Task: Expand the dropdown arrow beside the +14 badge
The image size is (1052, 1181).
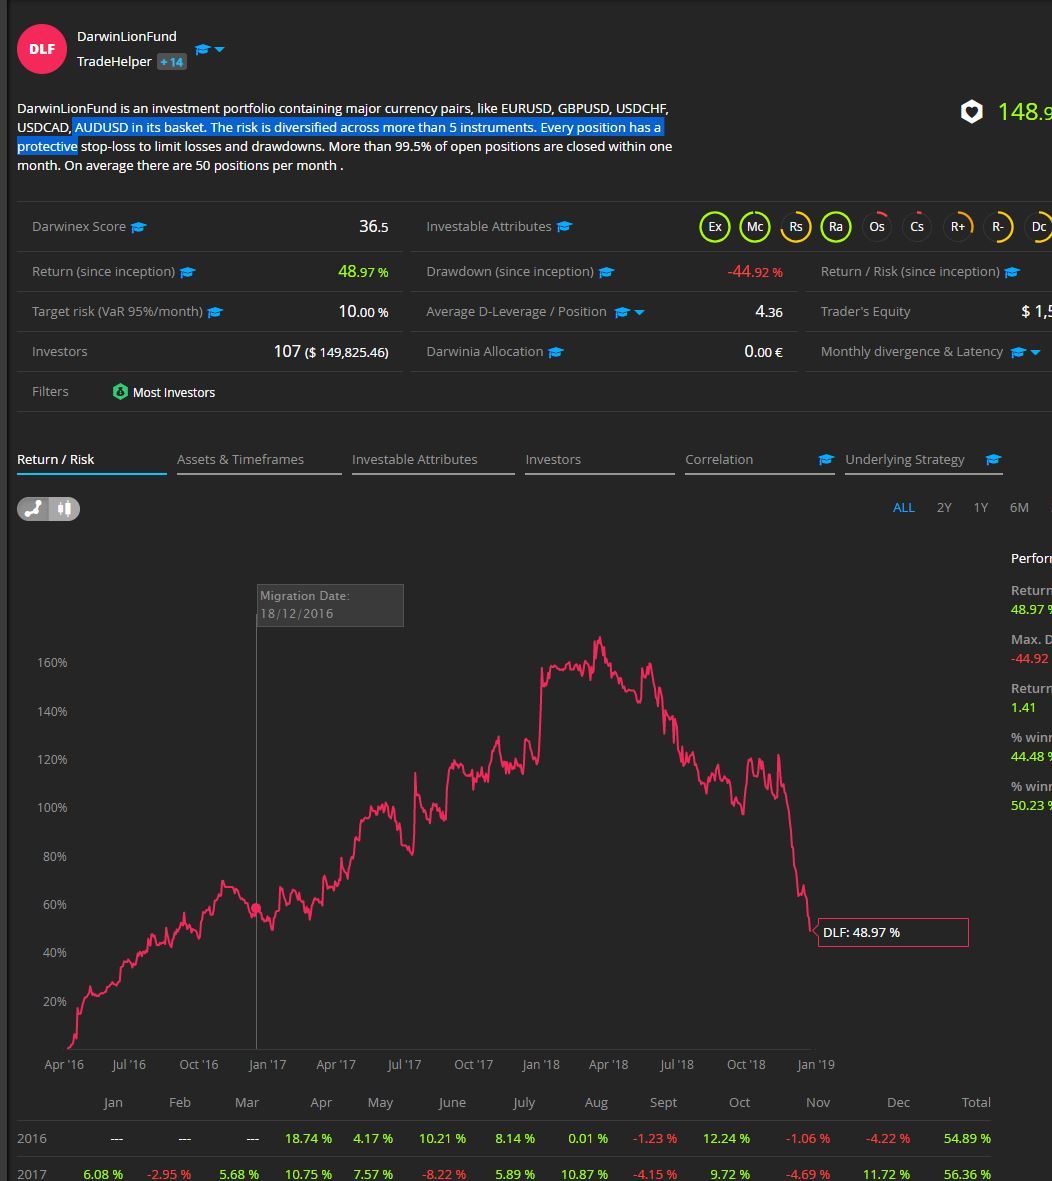Action: click(219, 50)
